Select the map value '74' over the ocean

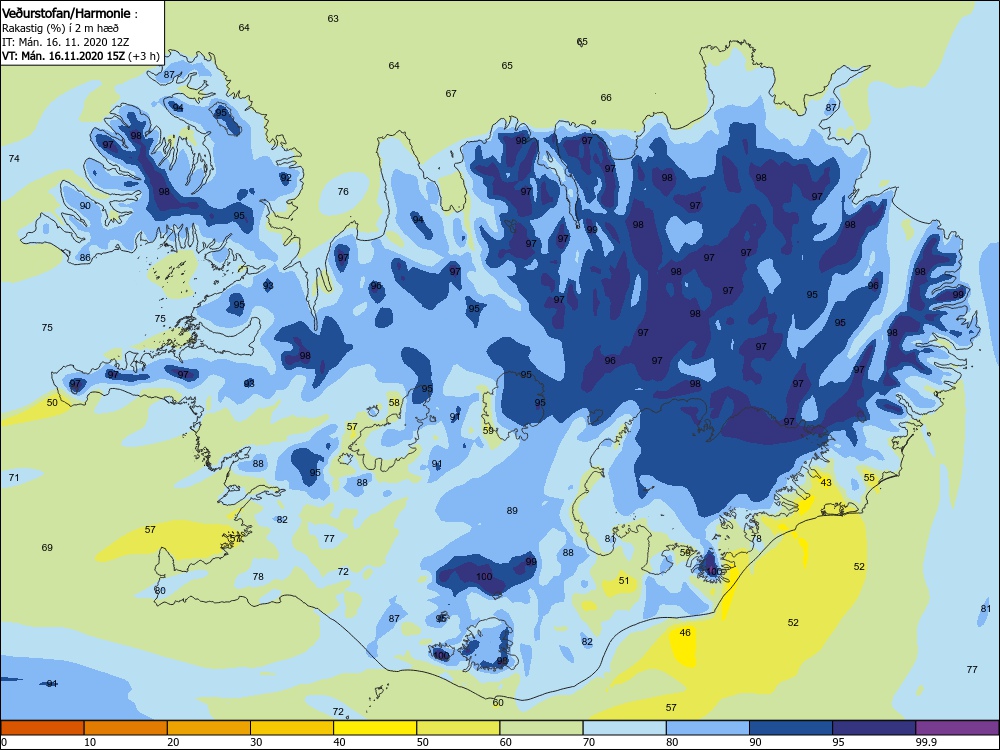pyautogui.click(x=14, y=158)
